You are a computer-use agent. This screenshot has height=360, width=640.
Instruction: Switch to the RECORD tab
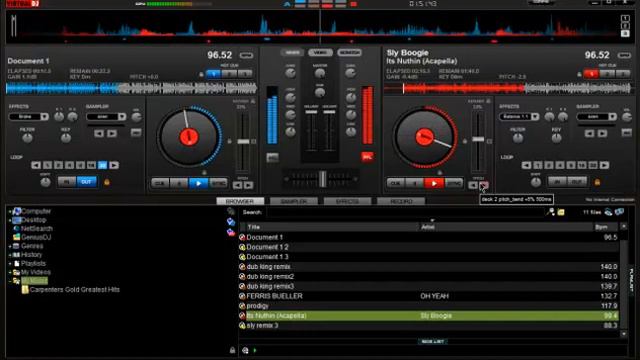coord(401,201)
